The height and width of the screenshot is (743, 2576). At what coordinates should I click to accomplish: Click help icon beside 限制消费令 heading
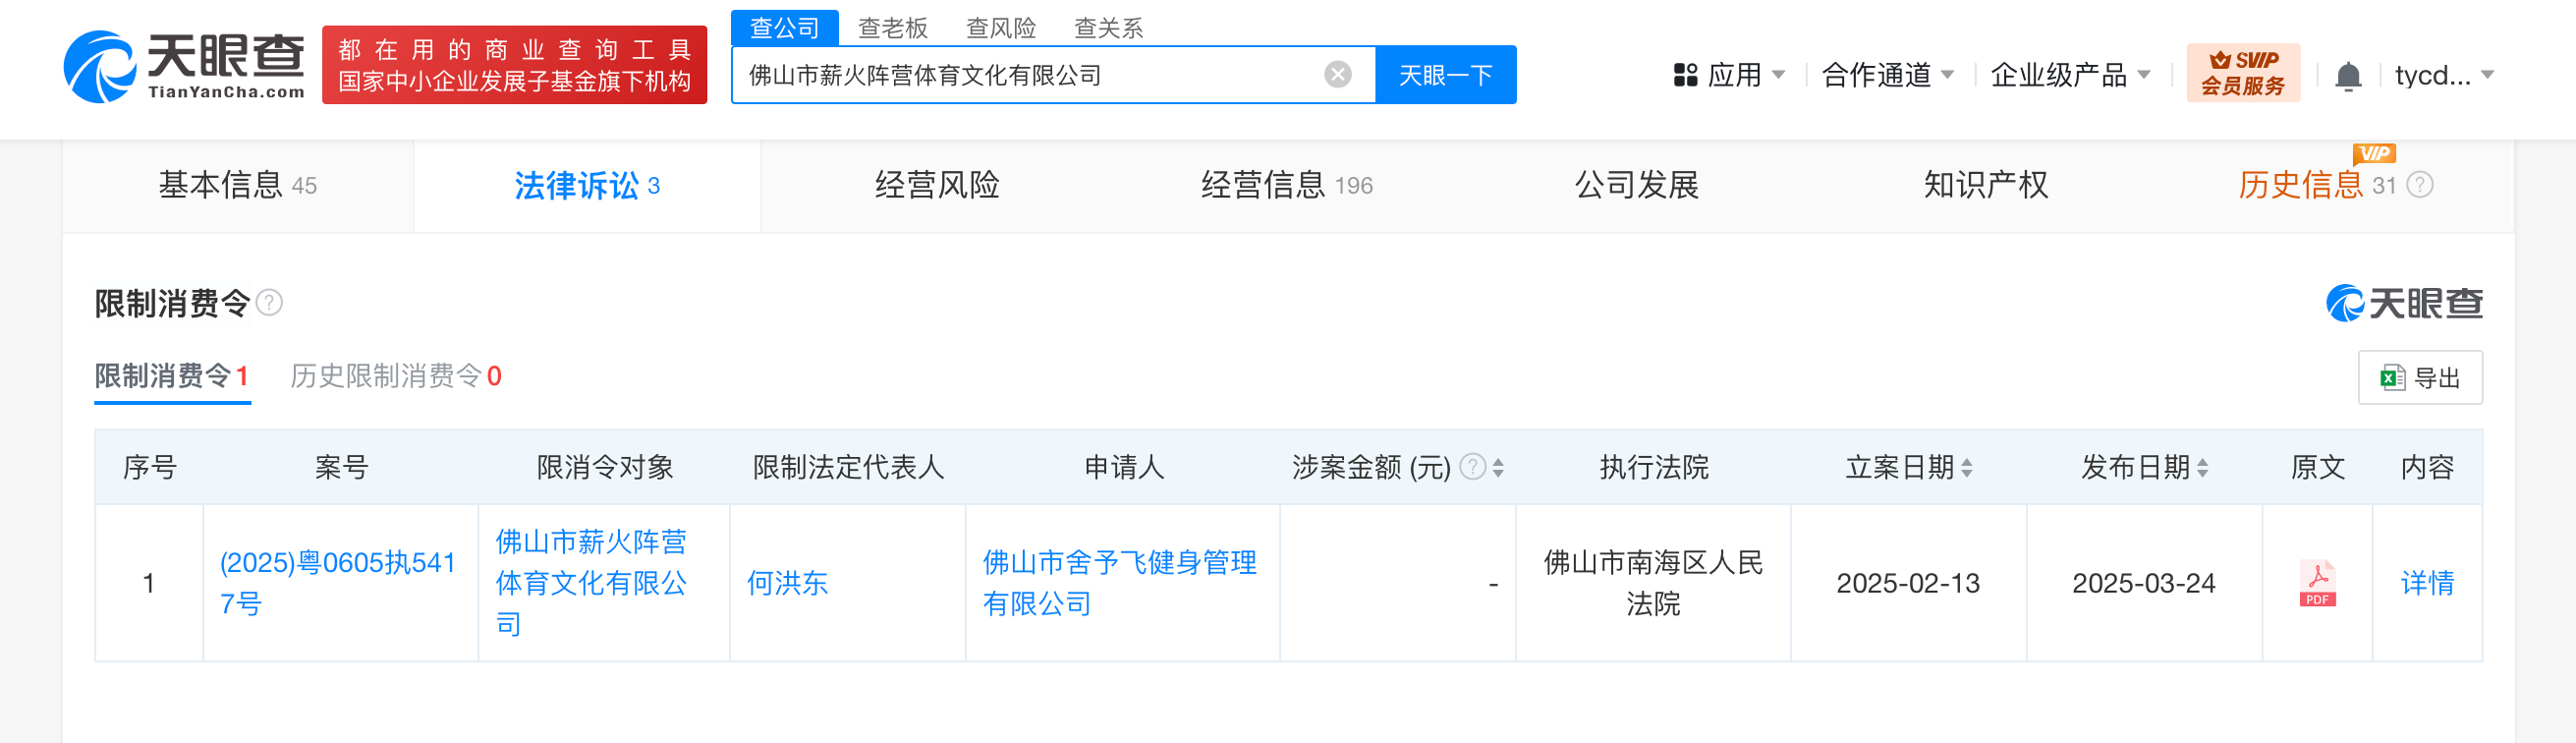(270, 303)
